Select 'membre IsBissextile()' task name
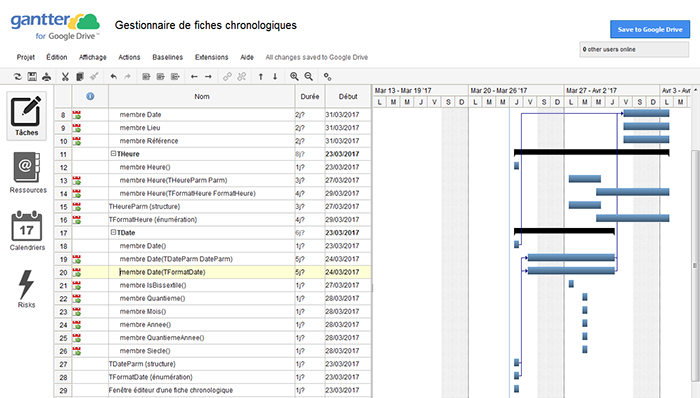Screen dimensions: 700x398 [153, 285]
